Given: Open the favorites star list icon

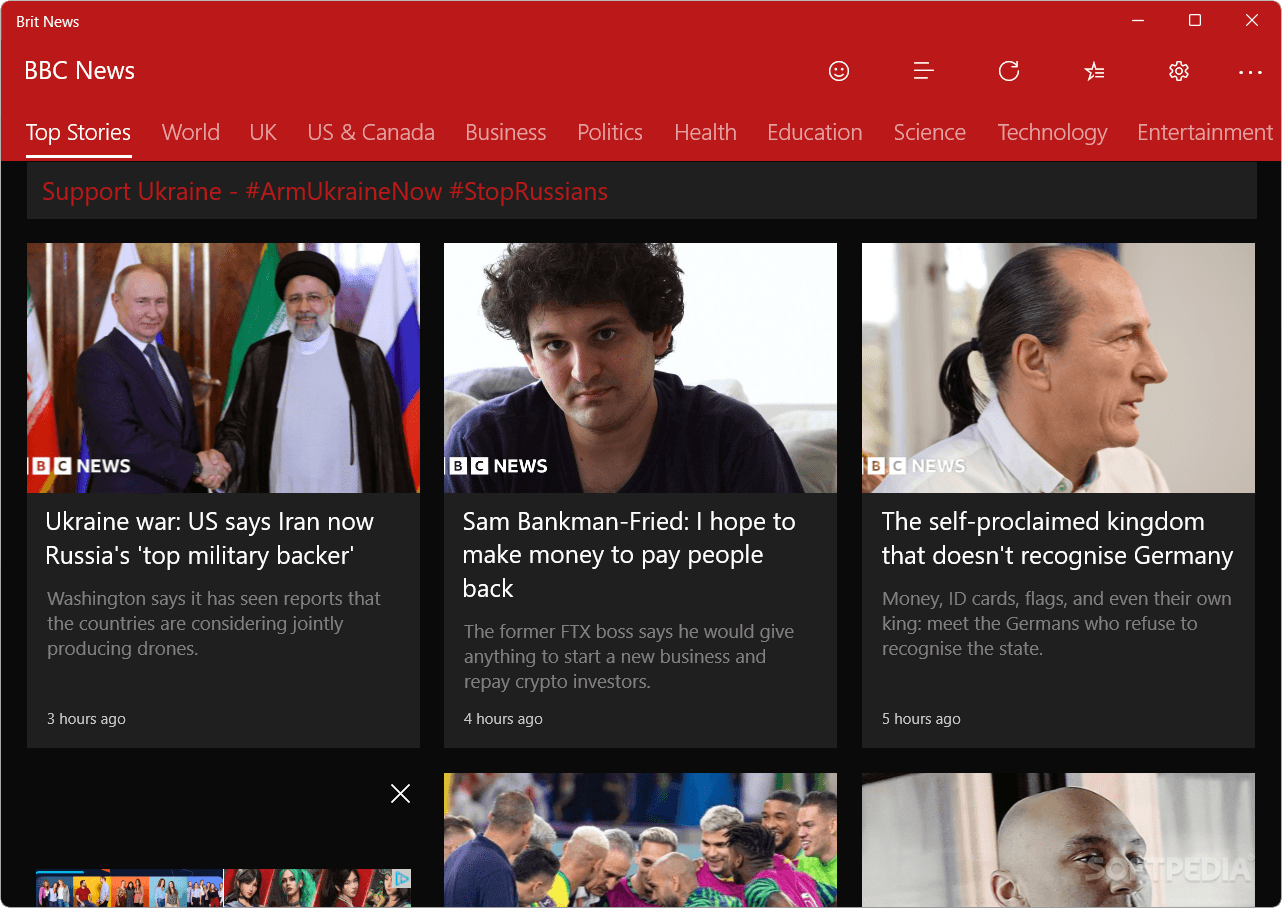Looking at the screenshot, I should point(1094,71).
